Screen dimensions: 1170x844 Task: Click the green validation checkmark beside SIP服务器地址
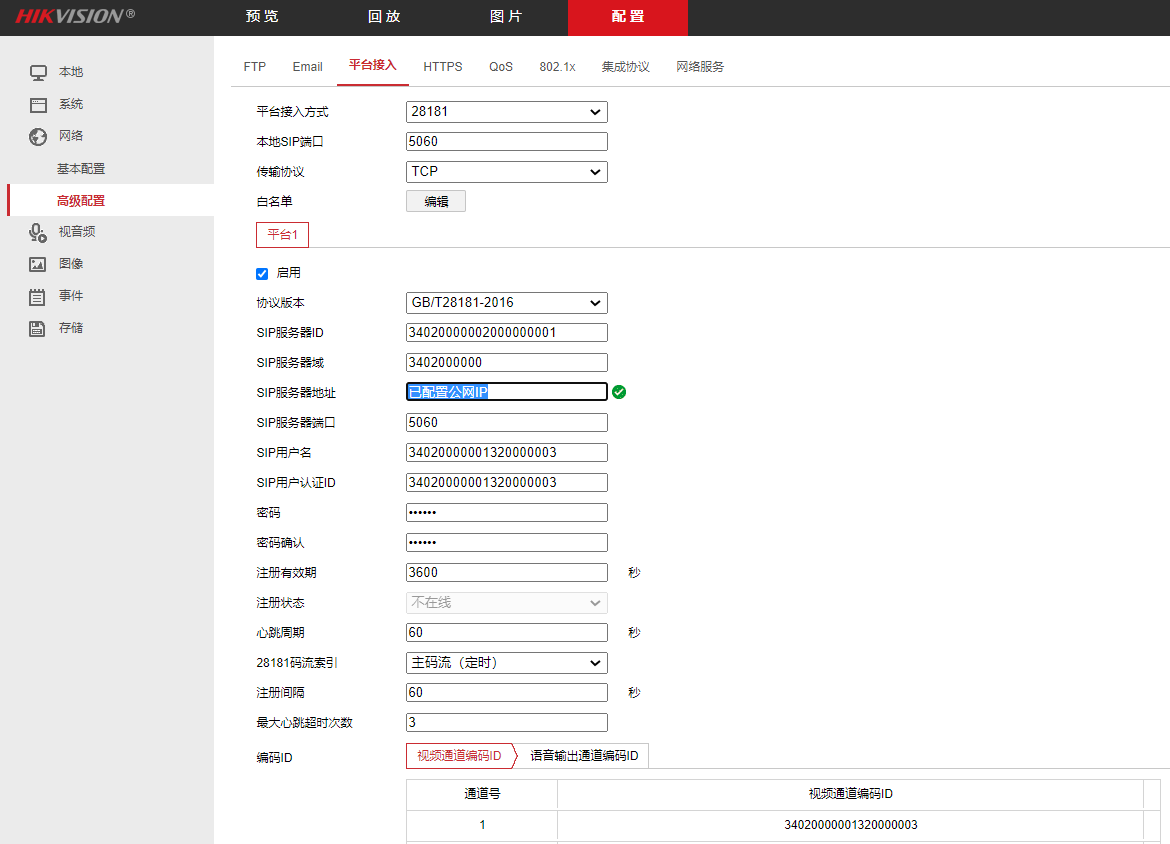pos(618,392)
